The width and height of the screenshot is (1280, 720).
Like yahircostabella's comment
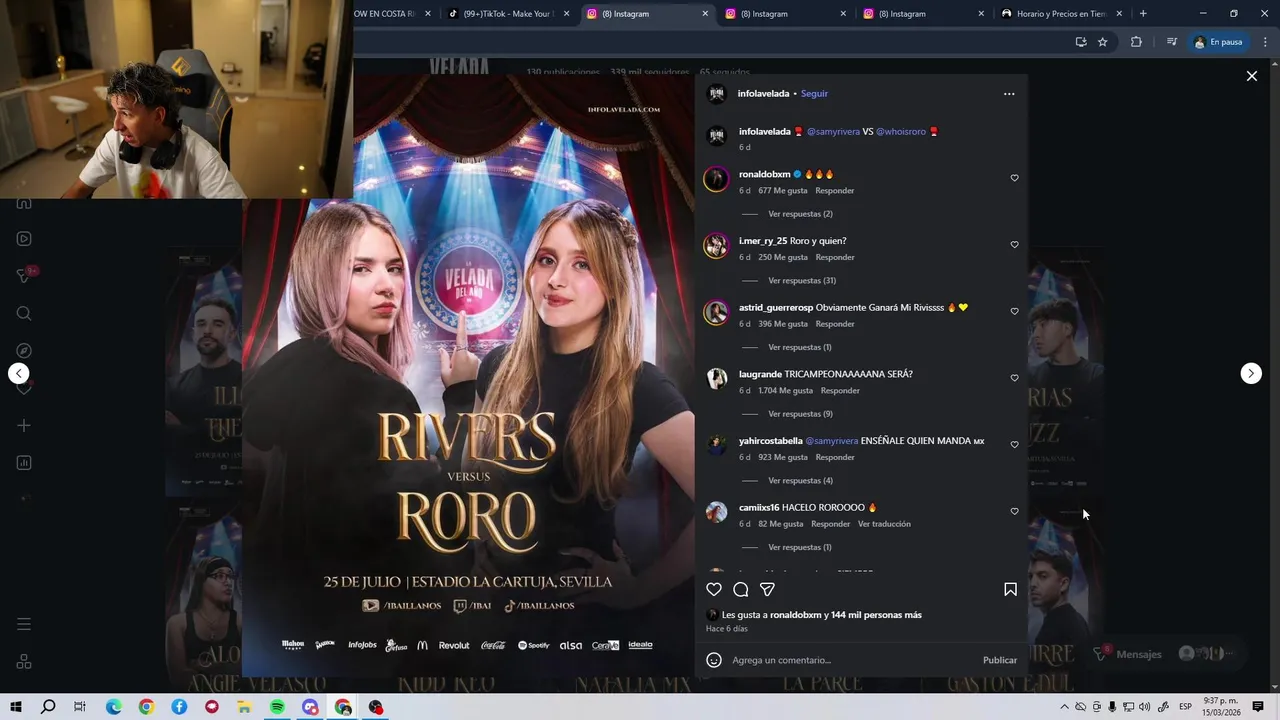pyautogui.click(x=1014, y=445)
